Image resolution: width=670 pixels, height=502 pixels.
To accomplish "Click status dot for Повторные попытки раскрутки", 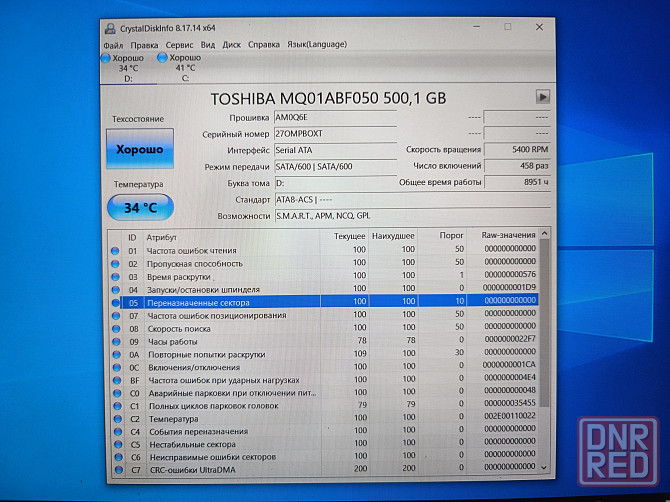I will point(117,354).
